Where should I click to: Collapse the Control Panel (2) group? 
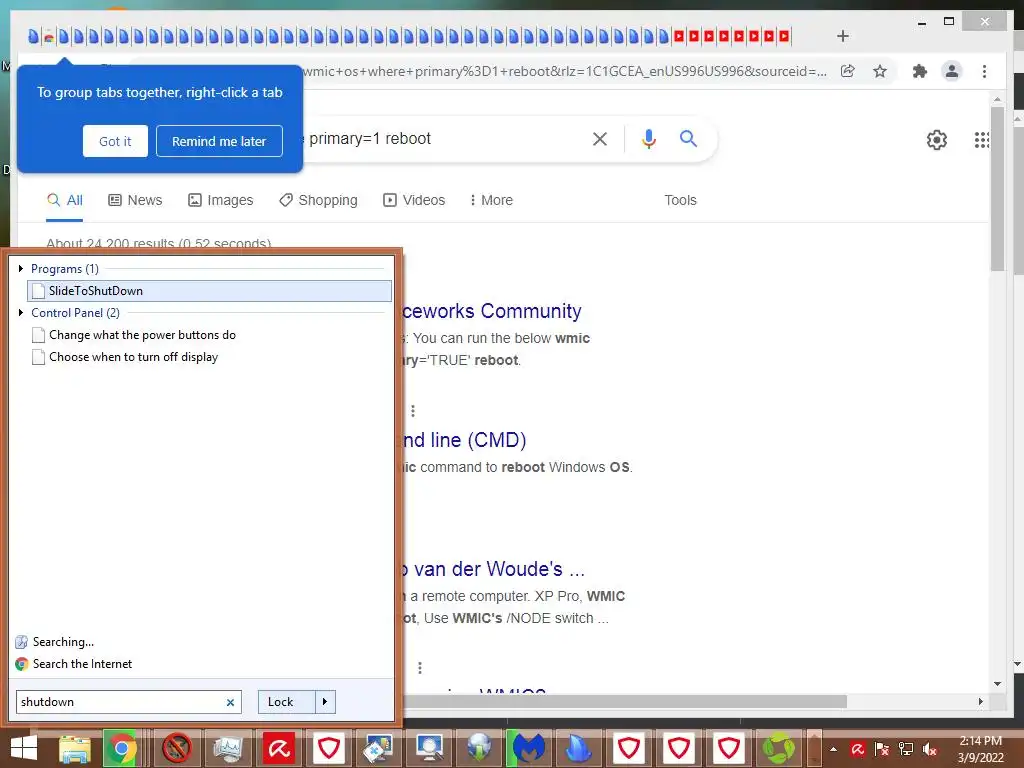[x=21, y=313]
